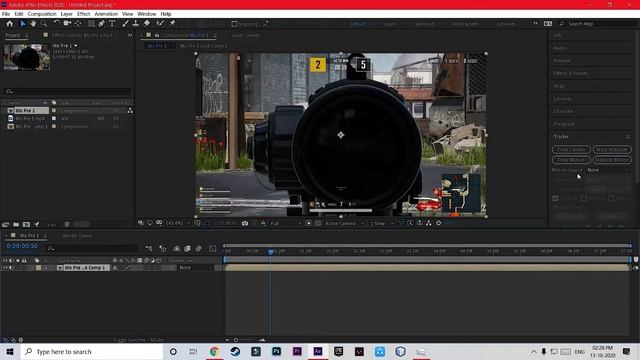Expand the hidden panel tabs chevron in the Project panel
Viewport: 640px width, 360px height.
coord(130,35)
